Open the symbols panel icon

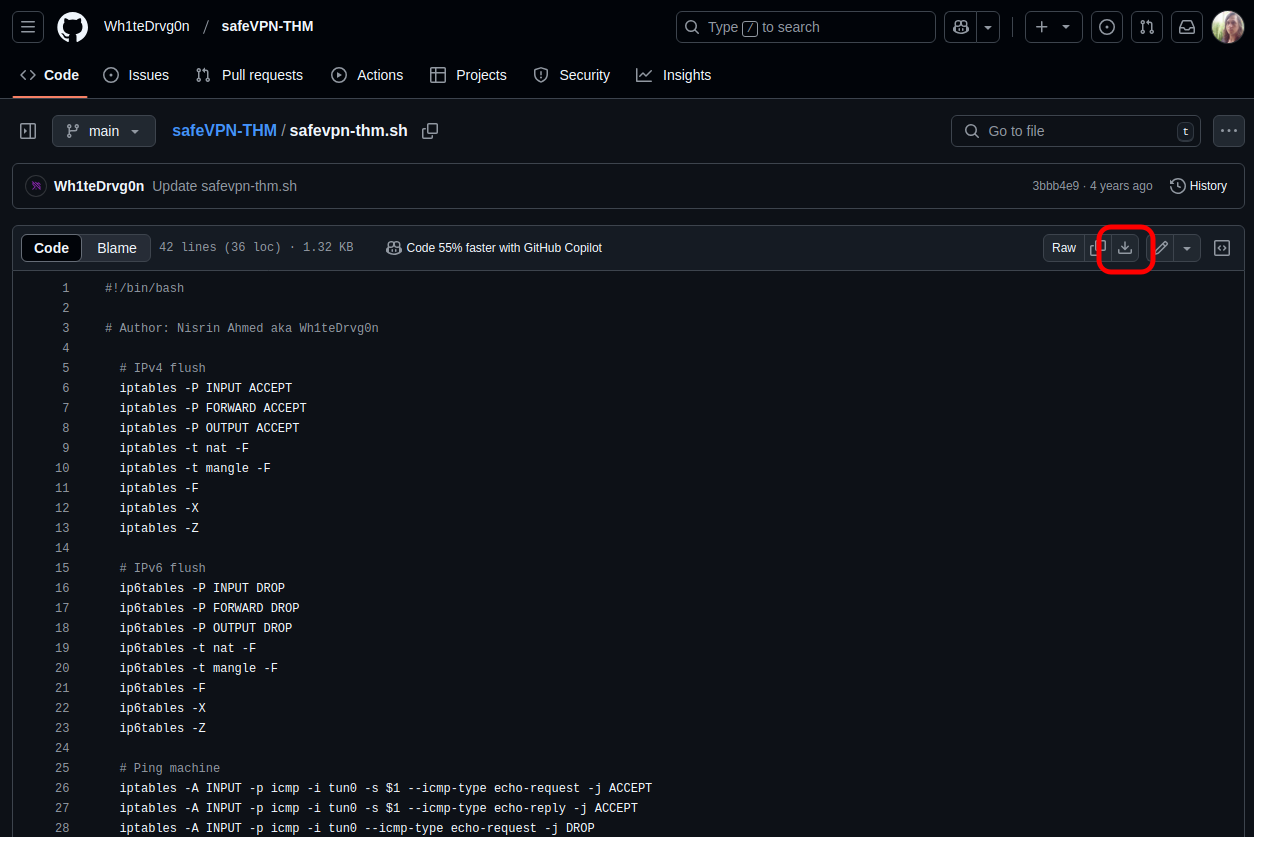[x=1222, y=248]
